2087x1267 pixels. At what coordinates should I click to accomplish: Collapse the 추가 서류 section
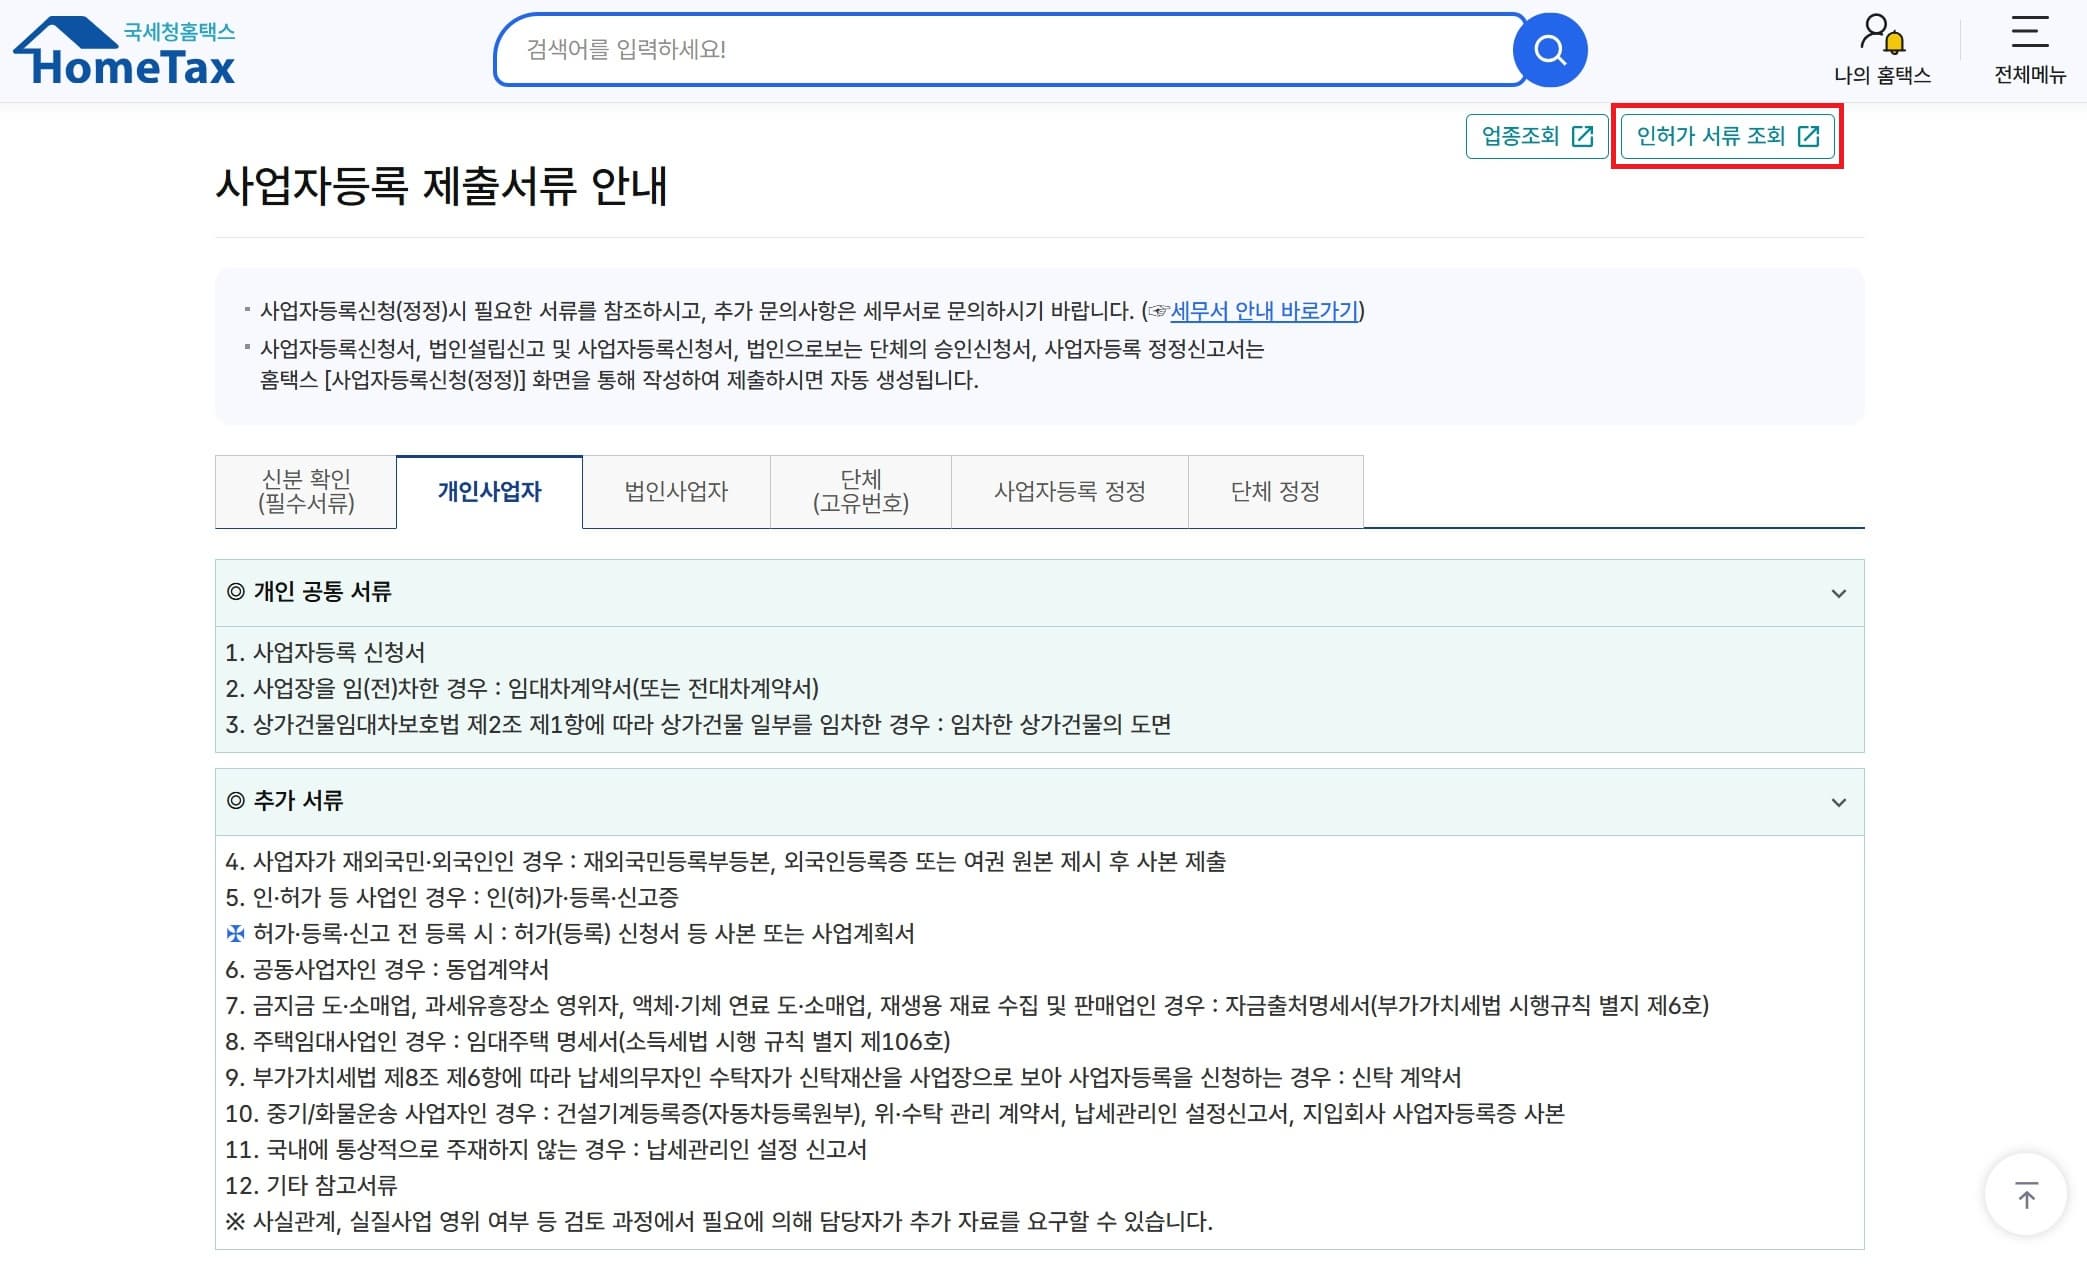pyautogui.click(x=1835, y=801)
